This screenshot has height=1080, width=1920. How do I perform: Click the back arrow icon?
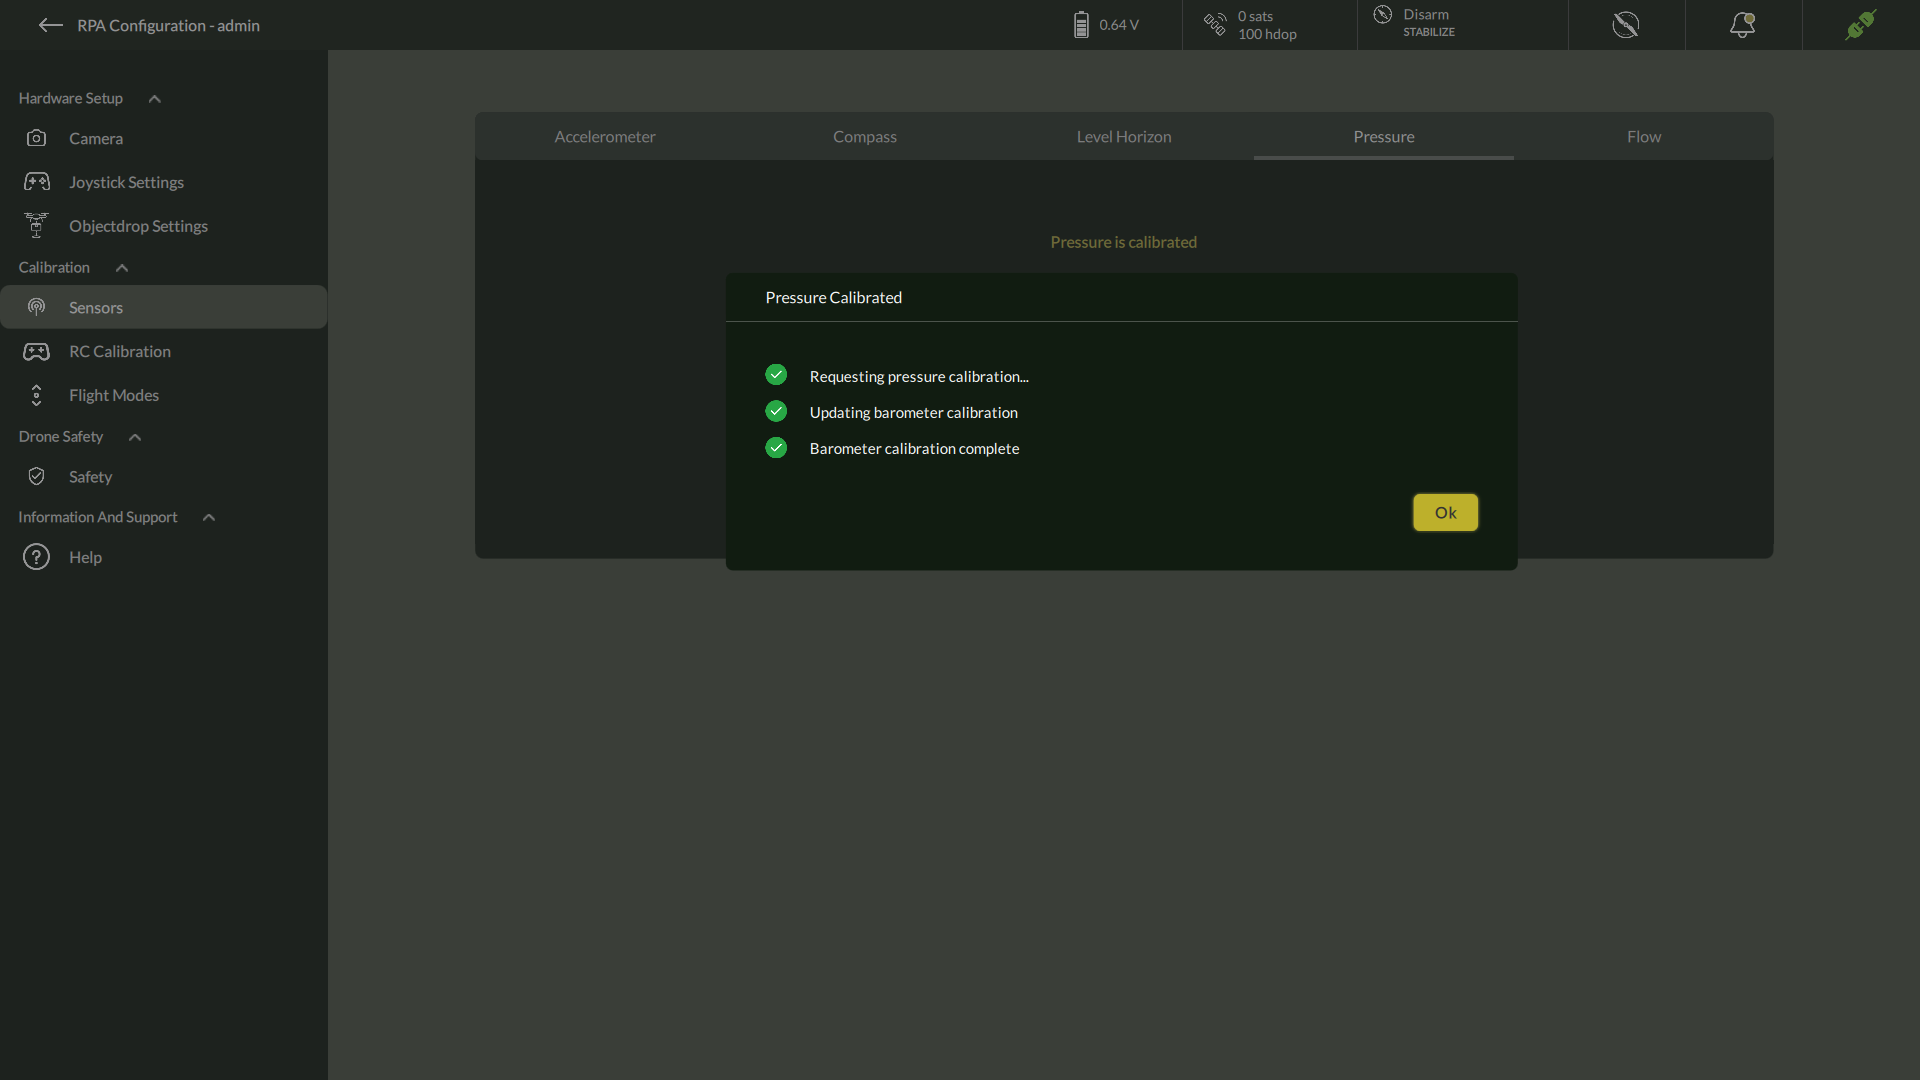coord(50,25)
